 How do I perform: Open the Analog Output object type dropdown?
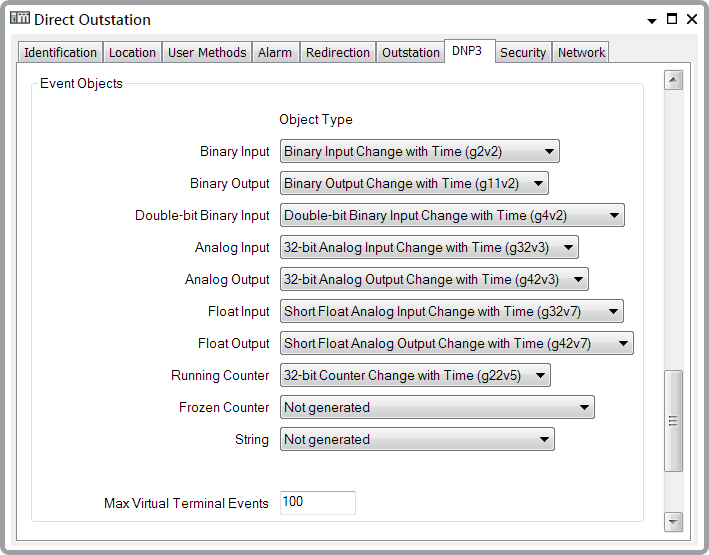(x=434, y=280)
